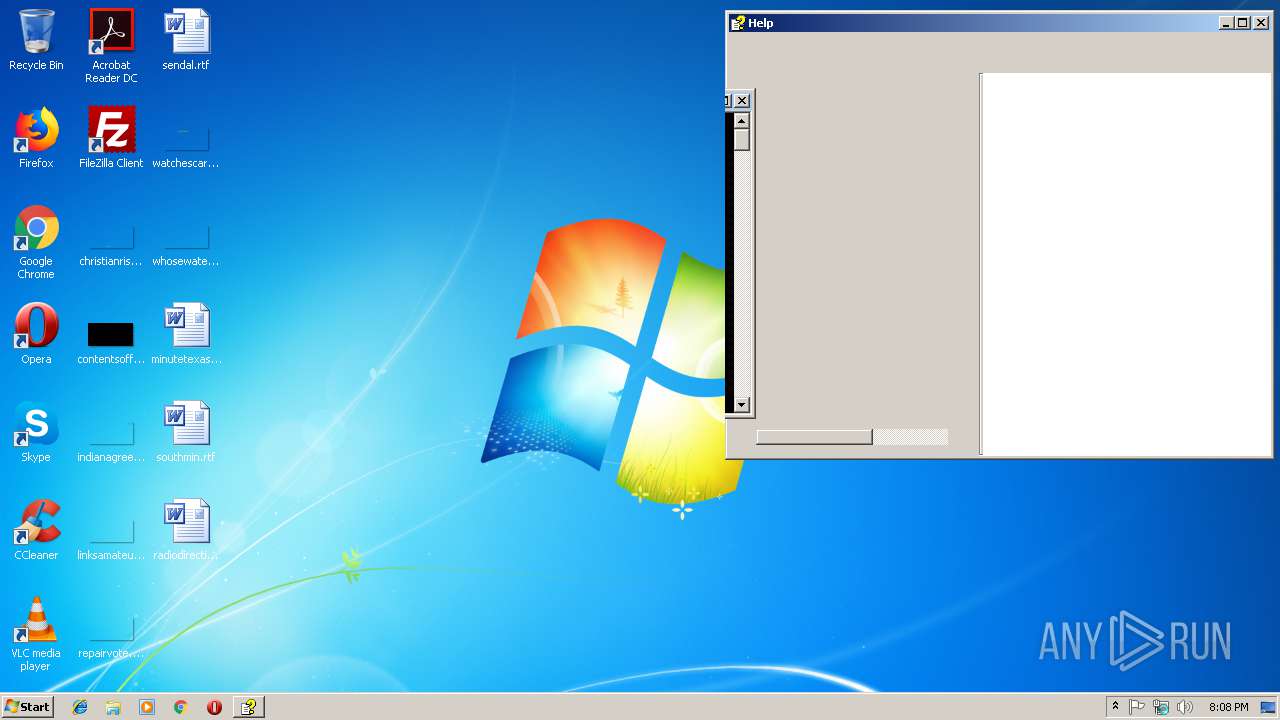Open the 8:08 PM clock
The image size is (1280, 720).
tap(1228, 707)
